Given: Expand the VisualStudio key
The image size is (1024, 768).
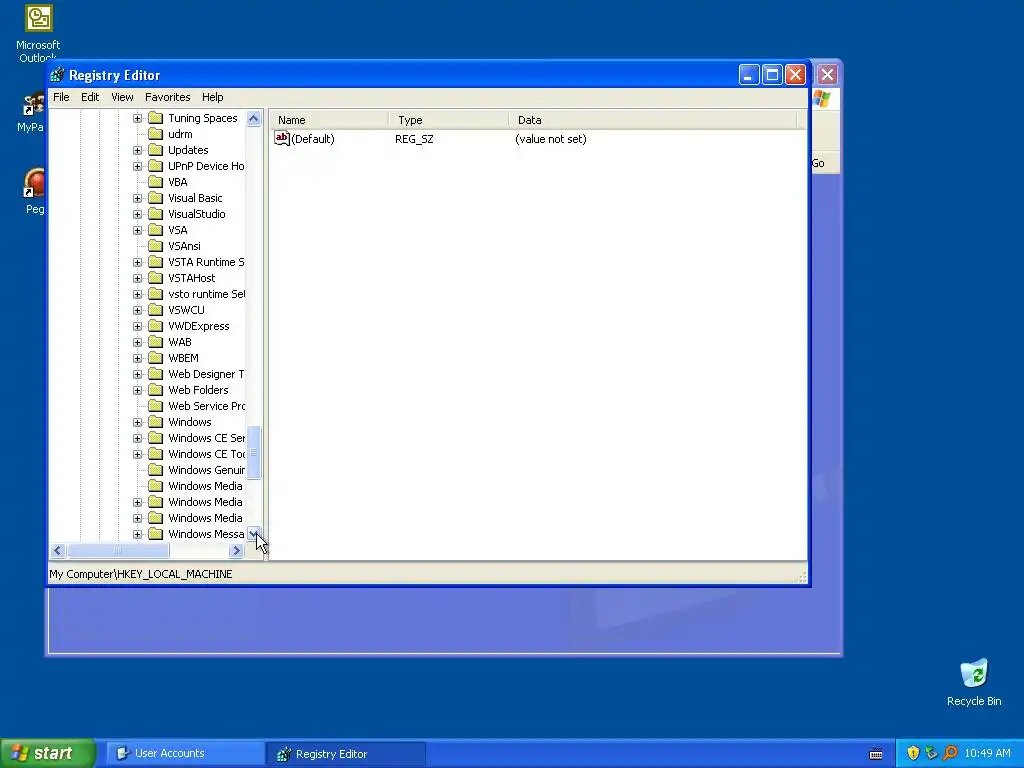Looking at the screenshot, I should click(137, 214).
